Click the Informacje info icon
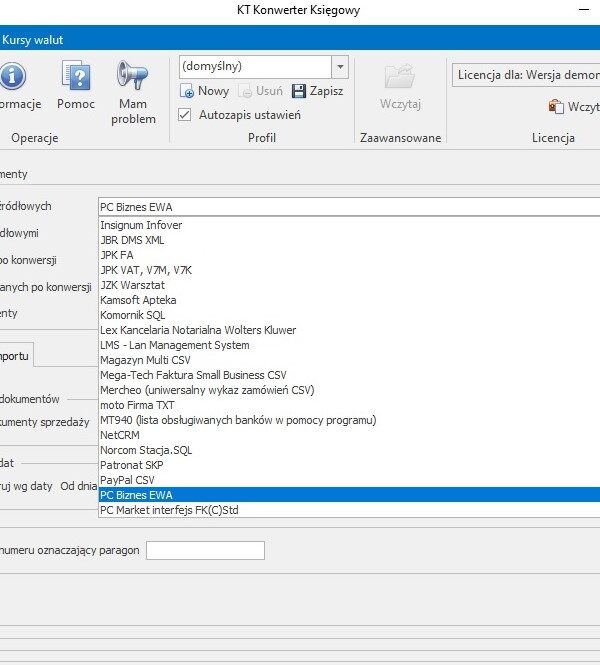The image size is (600, 665). point(13,76)
